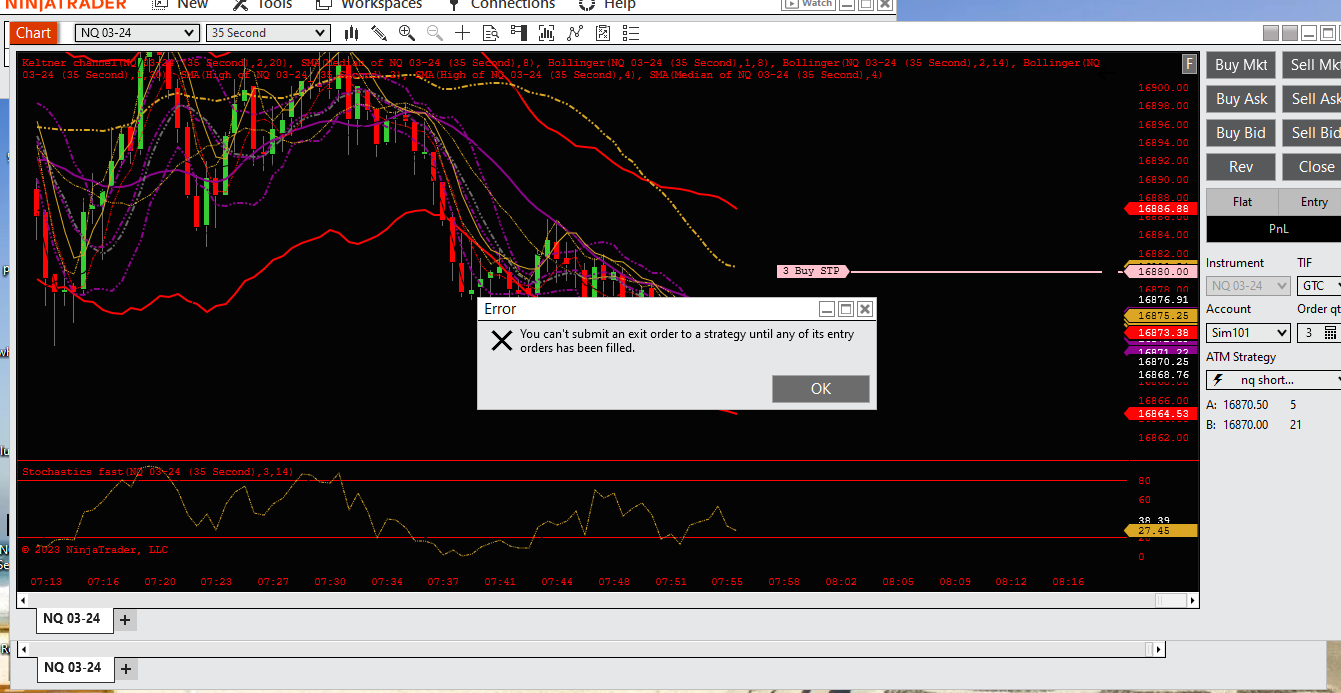Click the Sell Ask button

pos(1312,99)
